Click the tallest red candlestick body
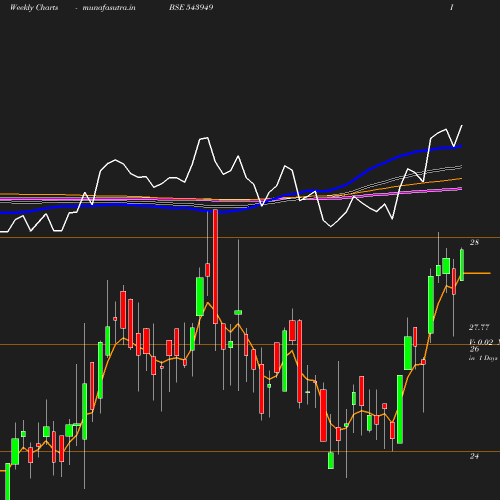 pos(215,267)
